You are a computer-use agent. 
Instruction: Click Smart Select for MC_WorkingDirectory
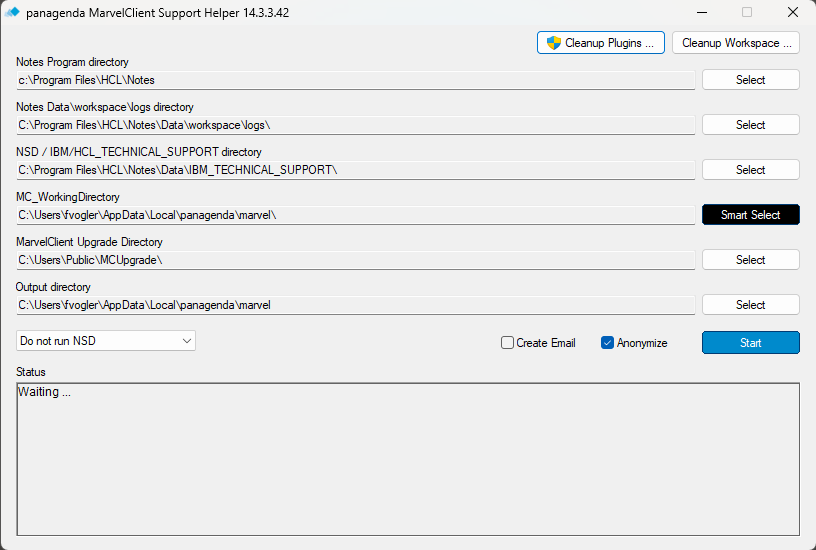pos(750,215)
